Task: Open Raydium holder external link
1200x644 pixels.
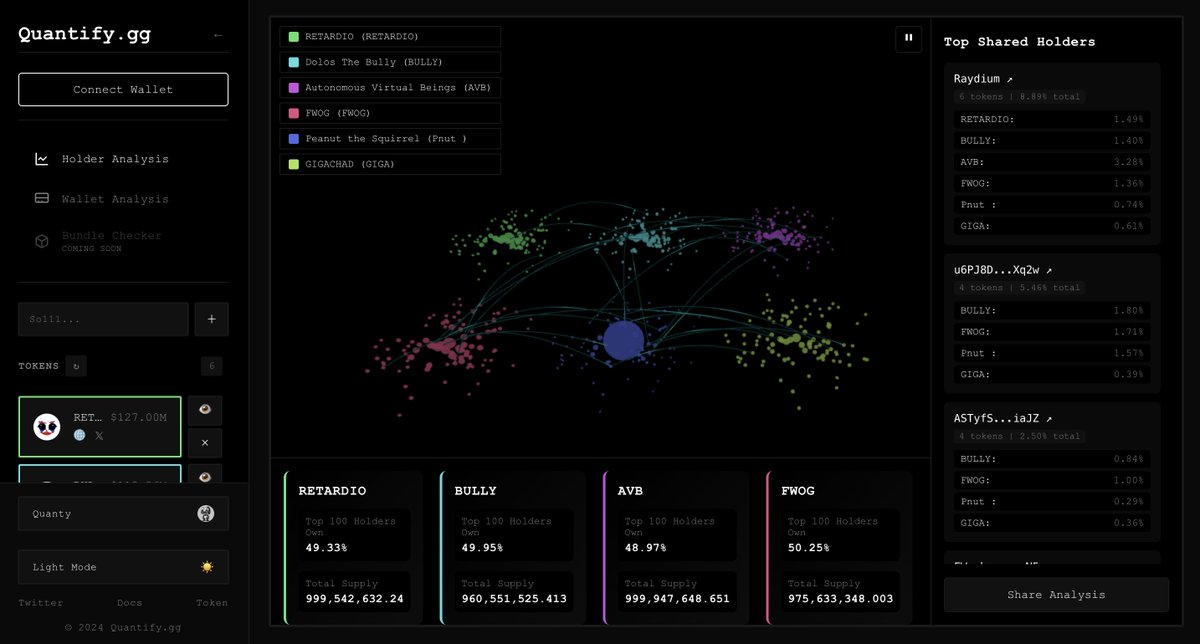Action: [1009, 79]
